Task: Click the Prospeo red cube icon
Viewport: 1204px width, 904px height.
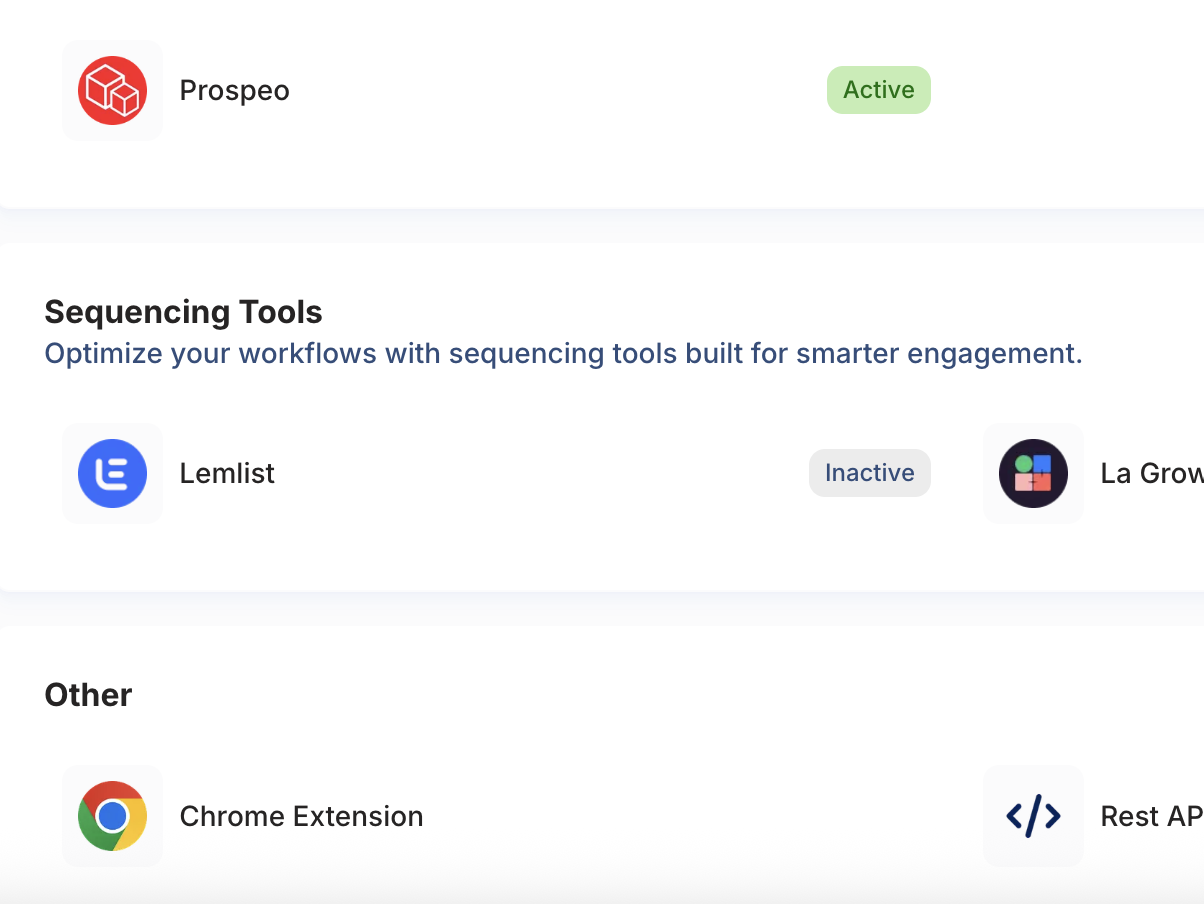Action: tap(112, 90)
